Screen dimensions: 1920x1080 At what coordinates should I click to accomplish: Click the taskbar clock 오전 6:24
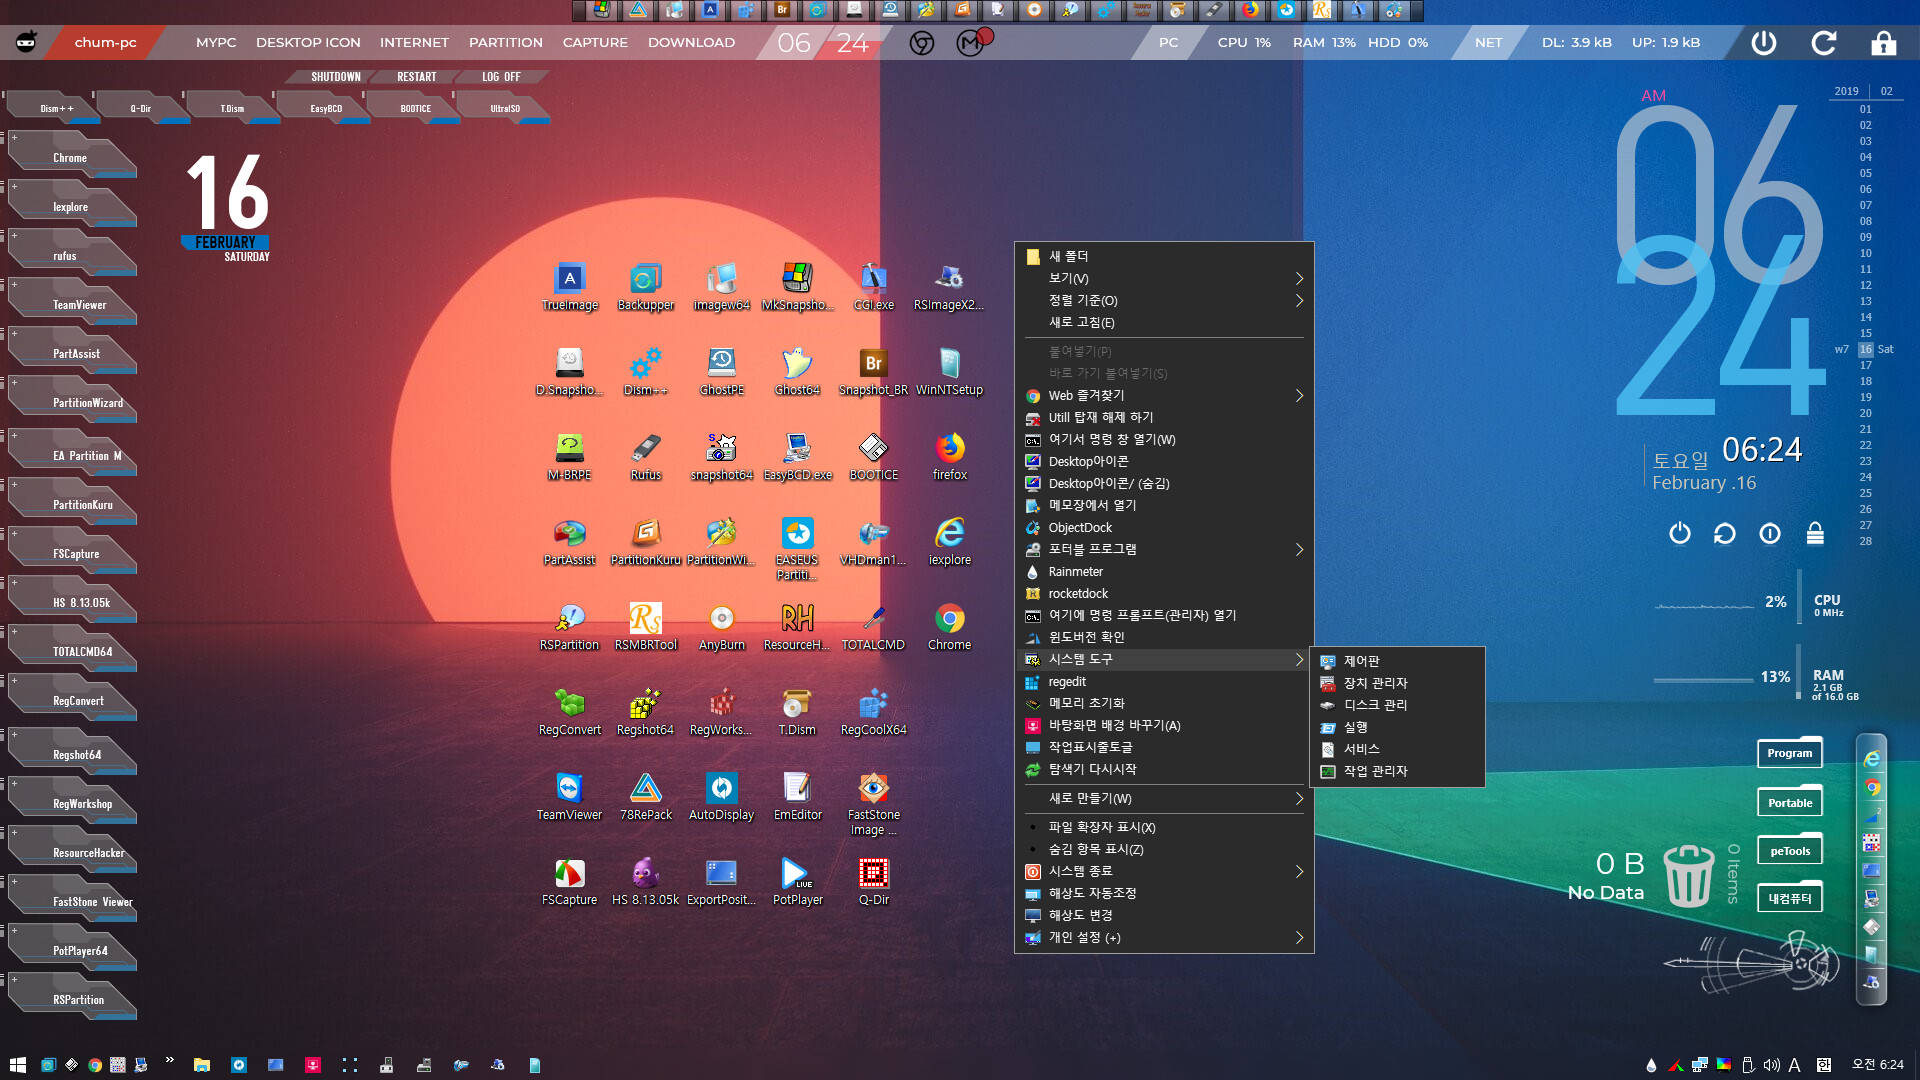coord(1877,1065)
